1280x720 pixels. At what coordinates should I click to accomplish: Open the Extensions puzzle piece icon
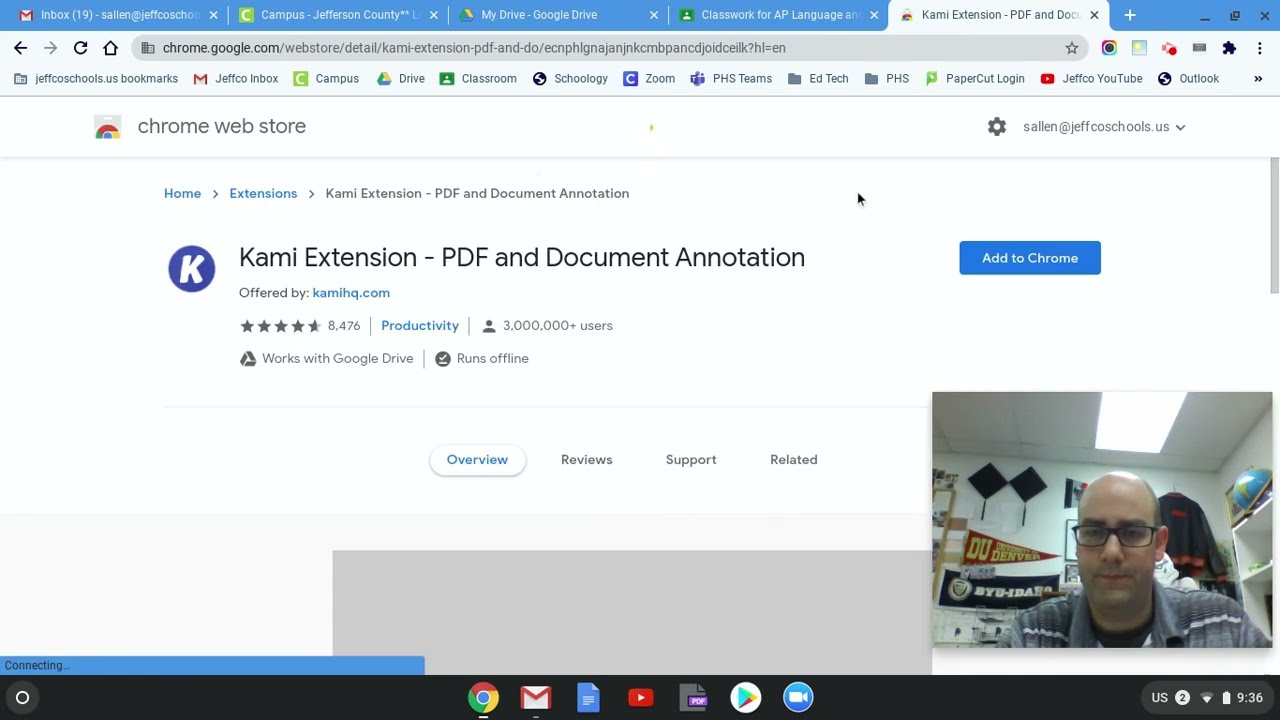pos(1229,48)
